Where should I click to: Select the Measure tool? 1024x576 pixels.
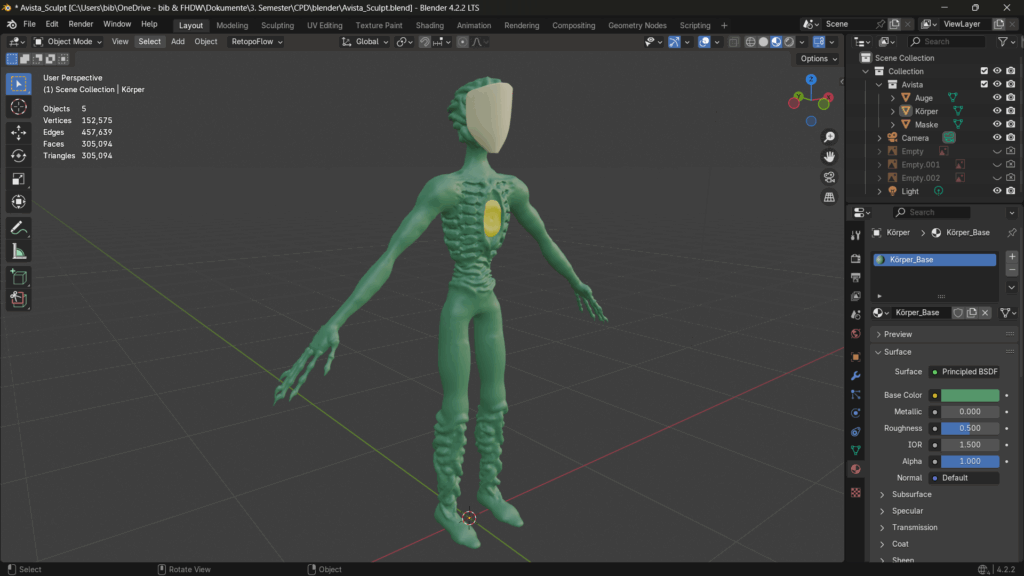(18, 252)
